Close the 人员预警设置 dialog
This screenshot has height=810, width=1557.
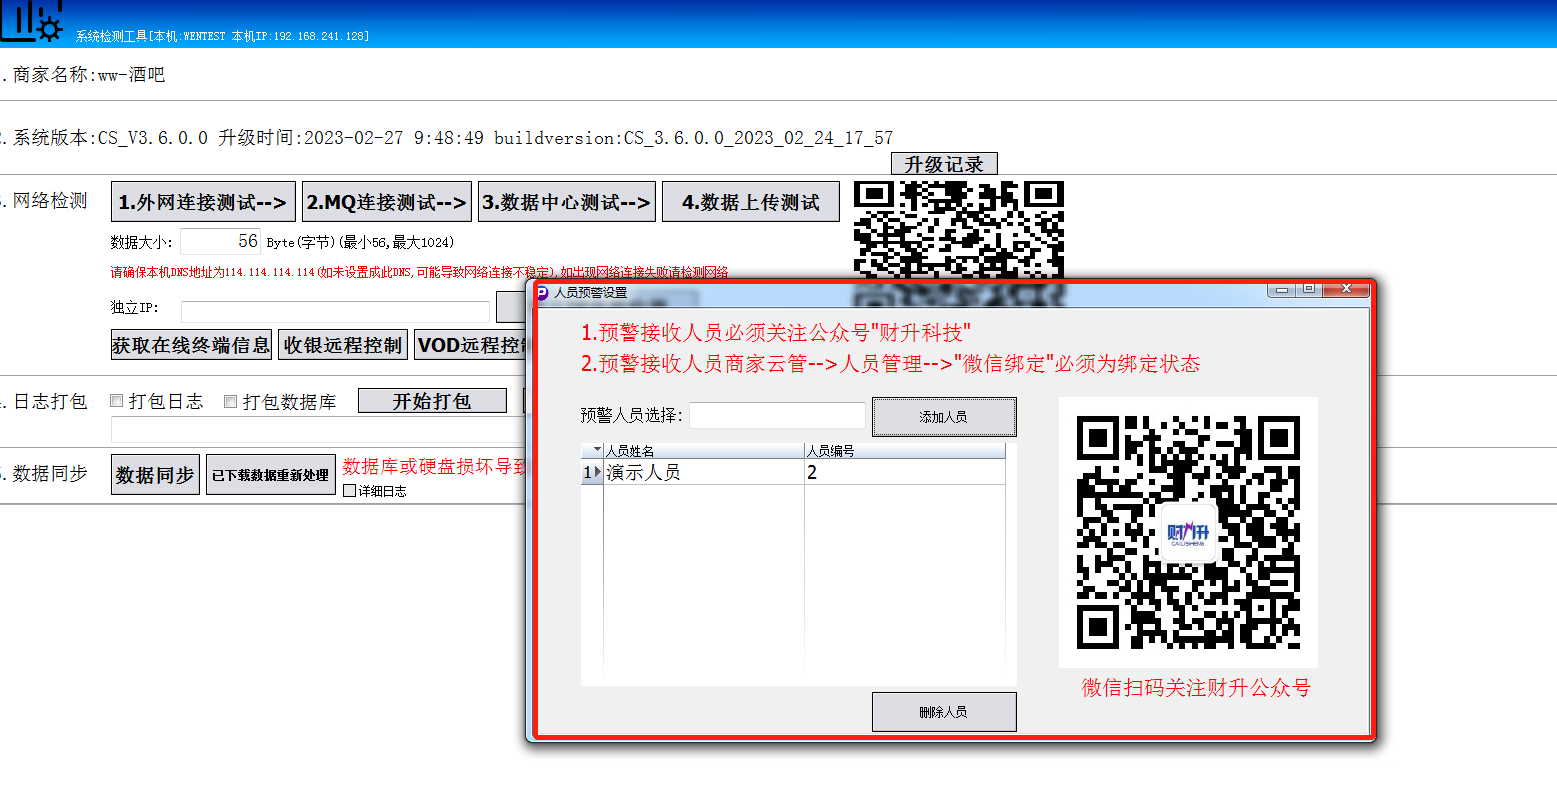pyautogui.click(x=1346, y=289)
